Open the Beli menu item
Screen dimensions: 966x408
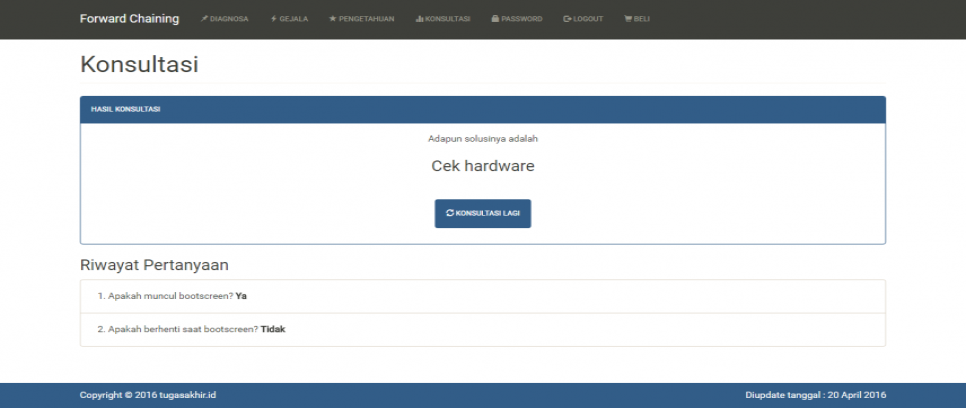click(637, 19)
